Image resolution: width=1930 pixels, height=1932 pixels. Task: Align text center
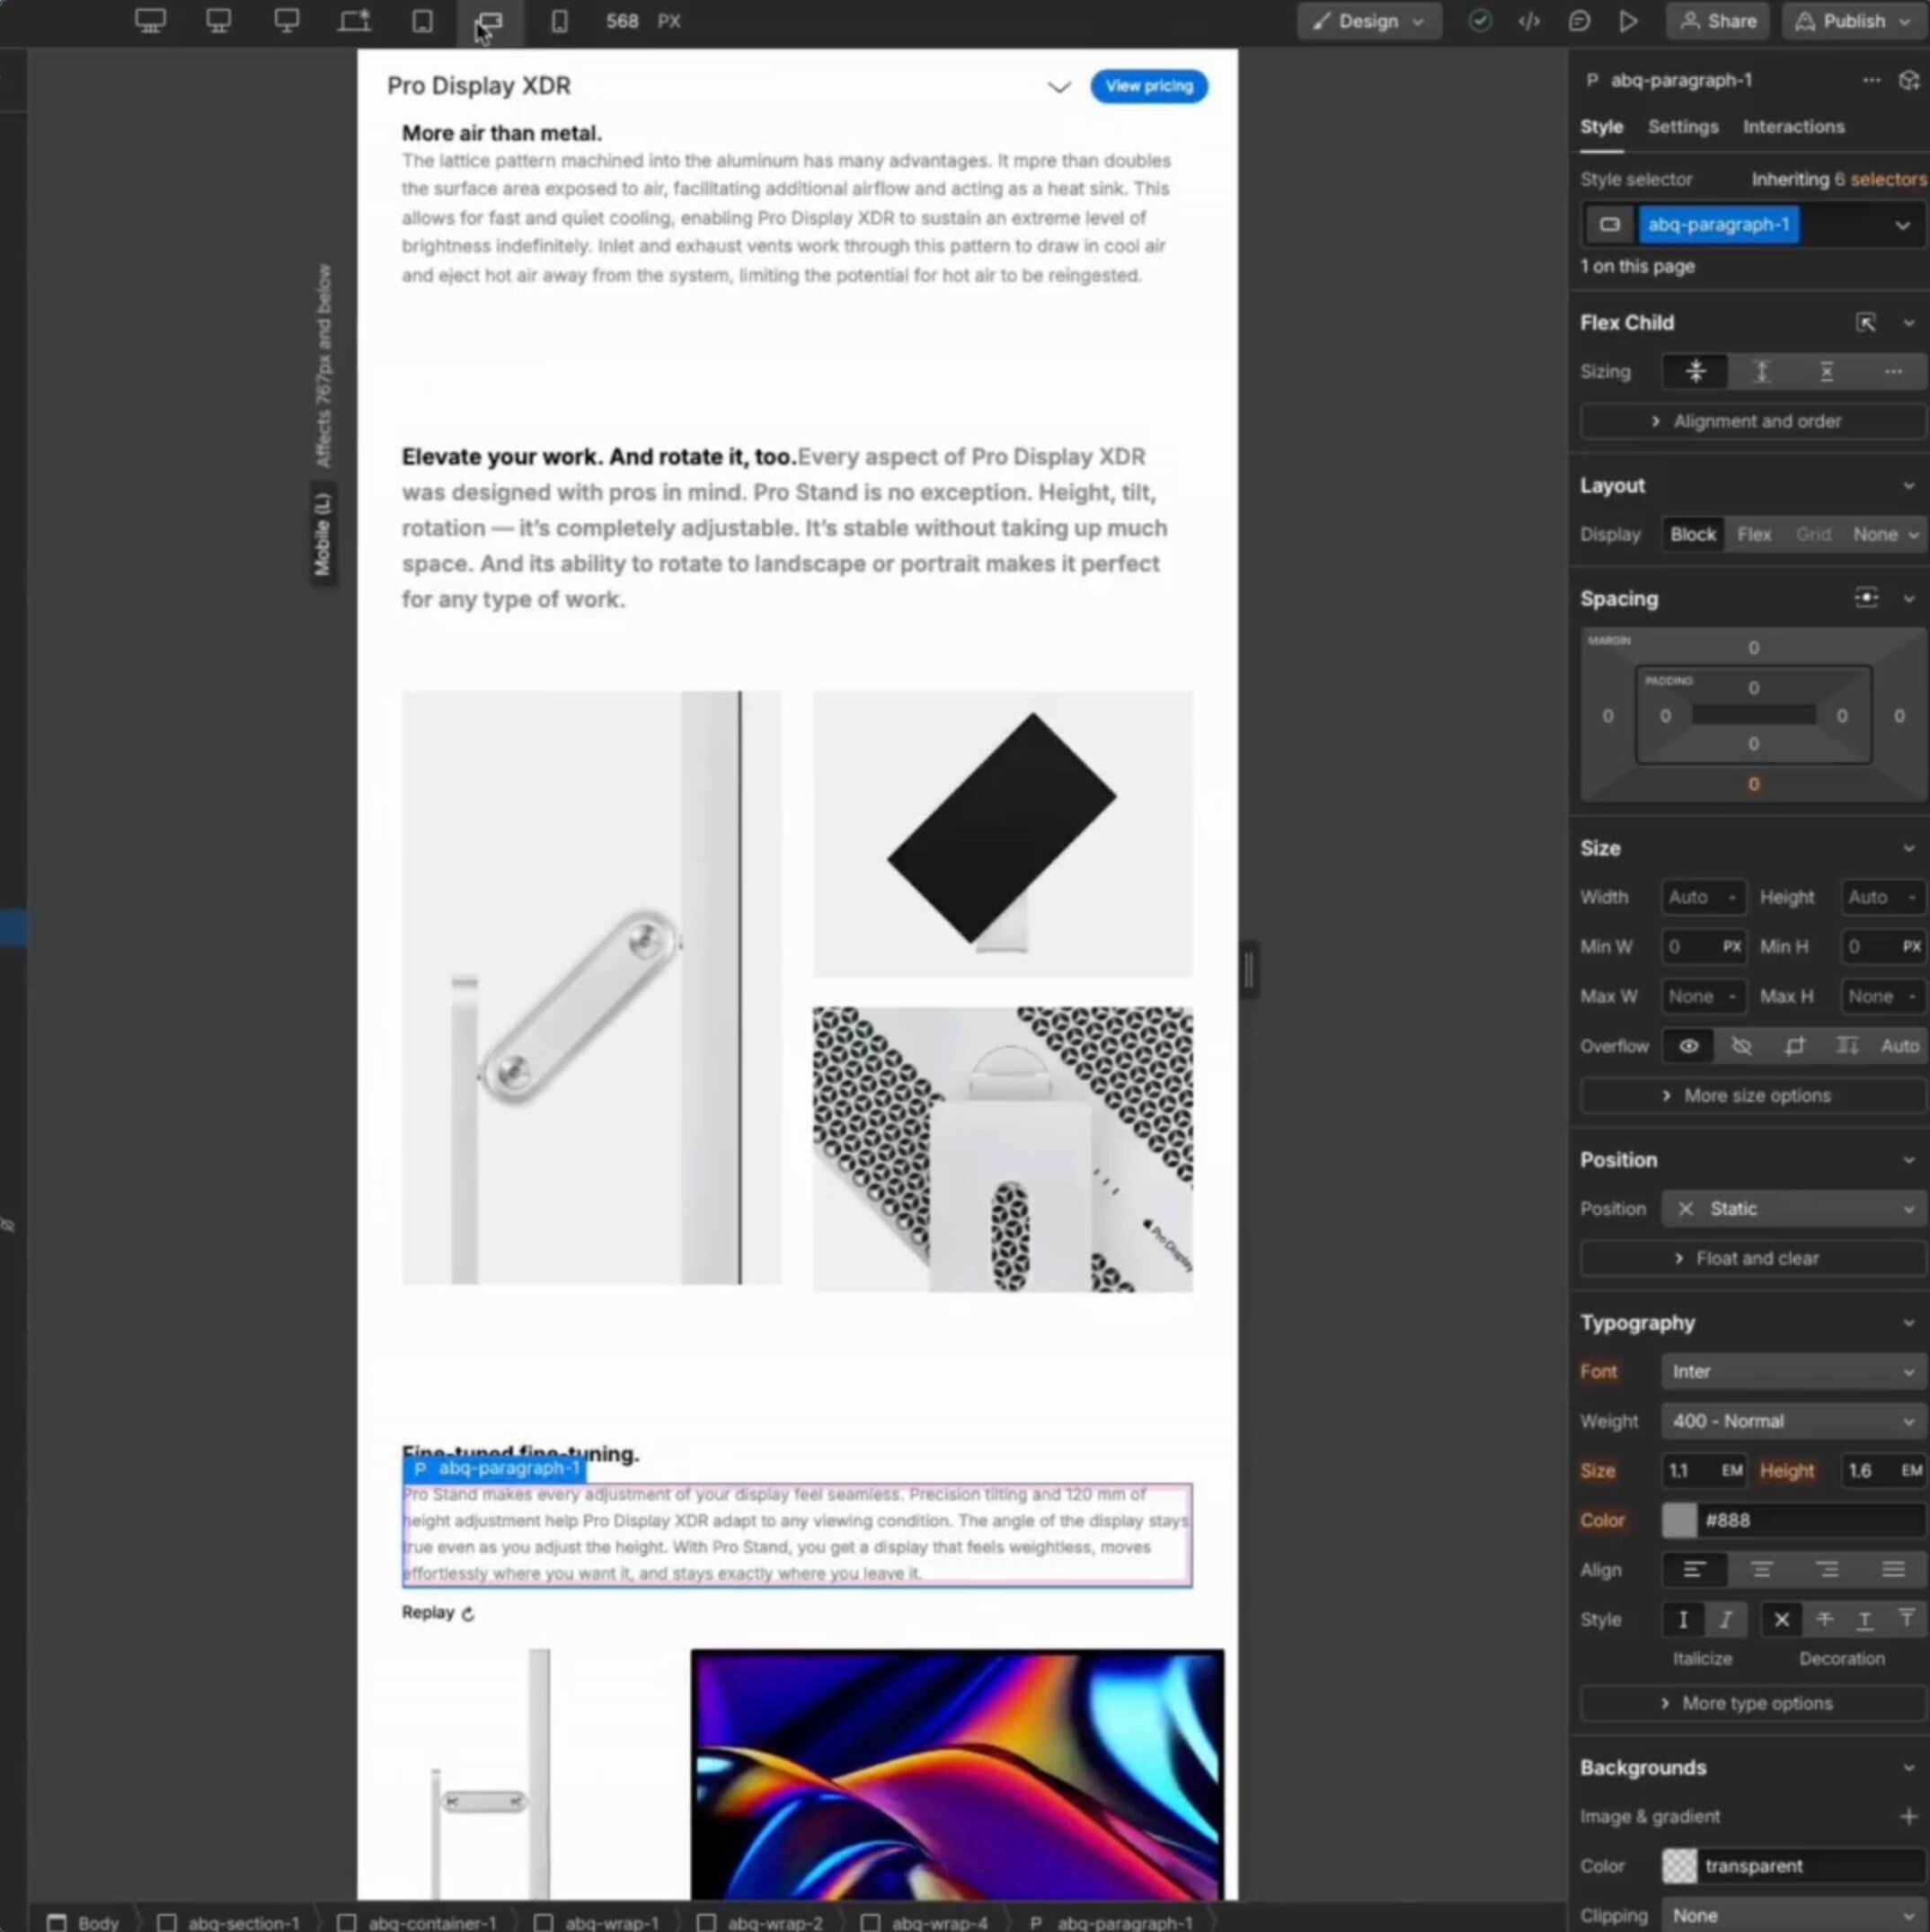1761,1569
